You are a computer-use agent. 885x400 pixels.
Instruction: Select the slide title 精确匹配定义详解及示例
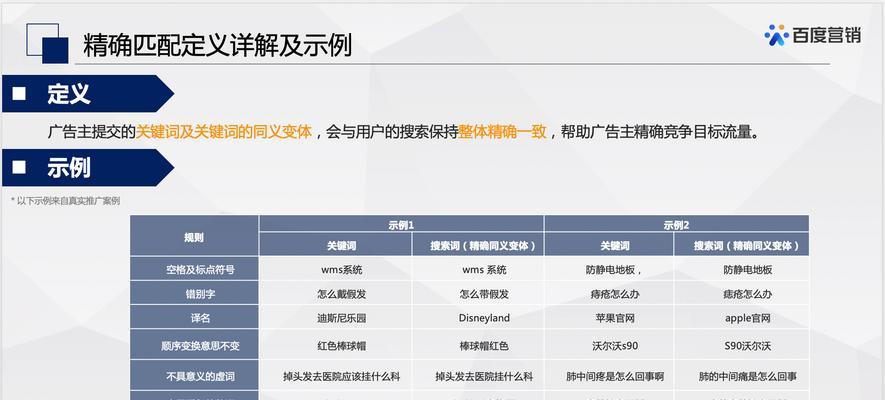point(217,46)
